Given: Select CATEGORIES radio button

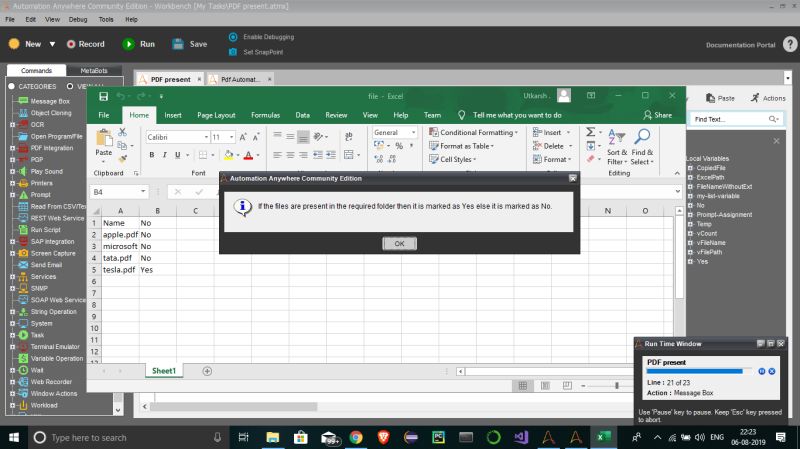Looking at the screenshot, I should [x=11, y=86].
